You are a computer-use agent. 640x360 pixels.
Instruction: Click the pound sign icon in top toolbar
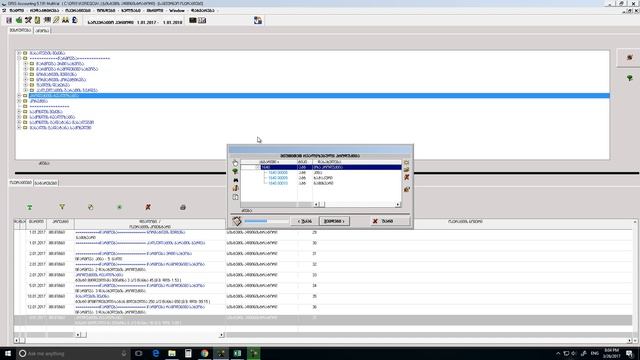[75, 20]
